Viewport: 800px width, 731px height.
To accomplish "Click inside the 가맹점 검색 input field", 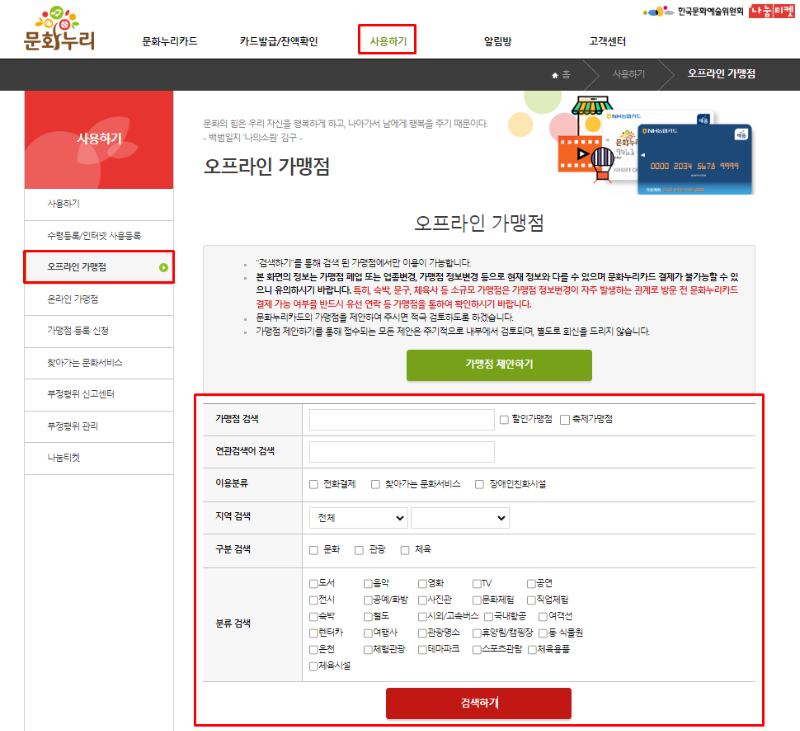I will [398, 418].
